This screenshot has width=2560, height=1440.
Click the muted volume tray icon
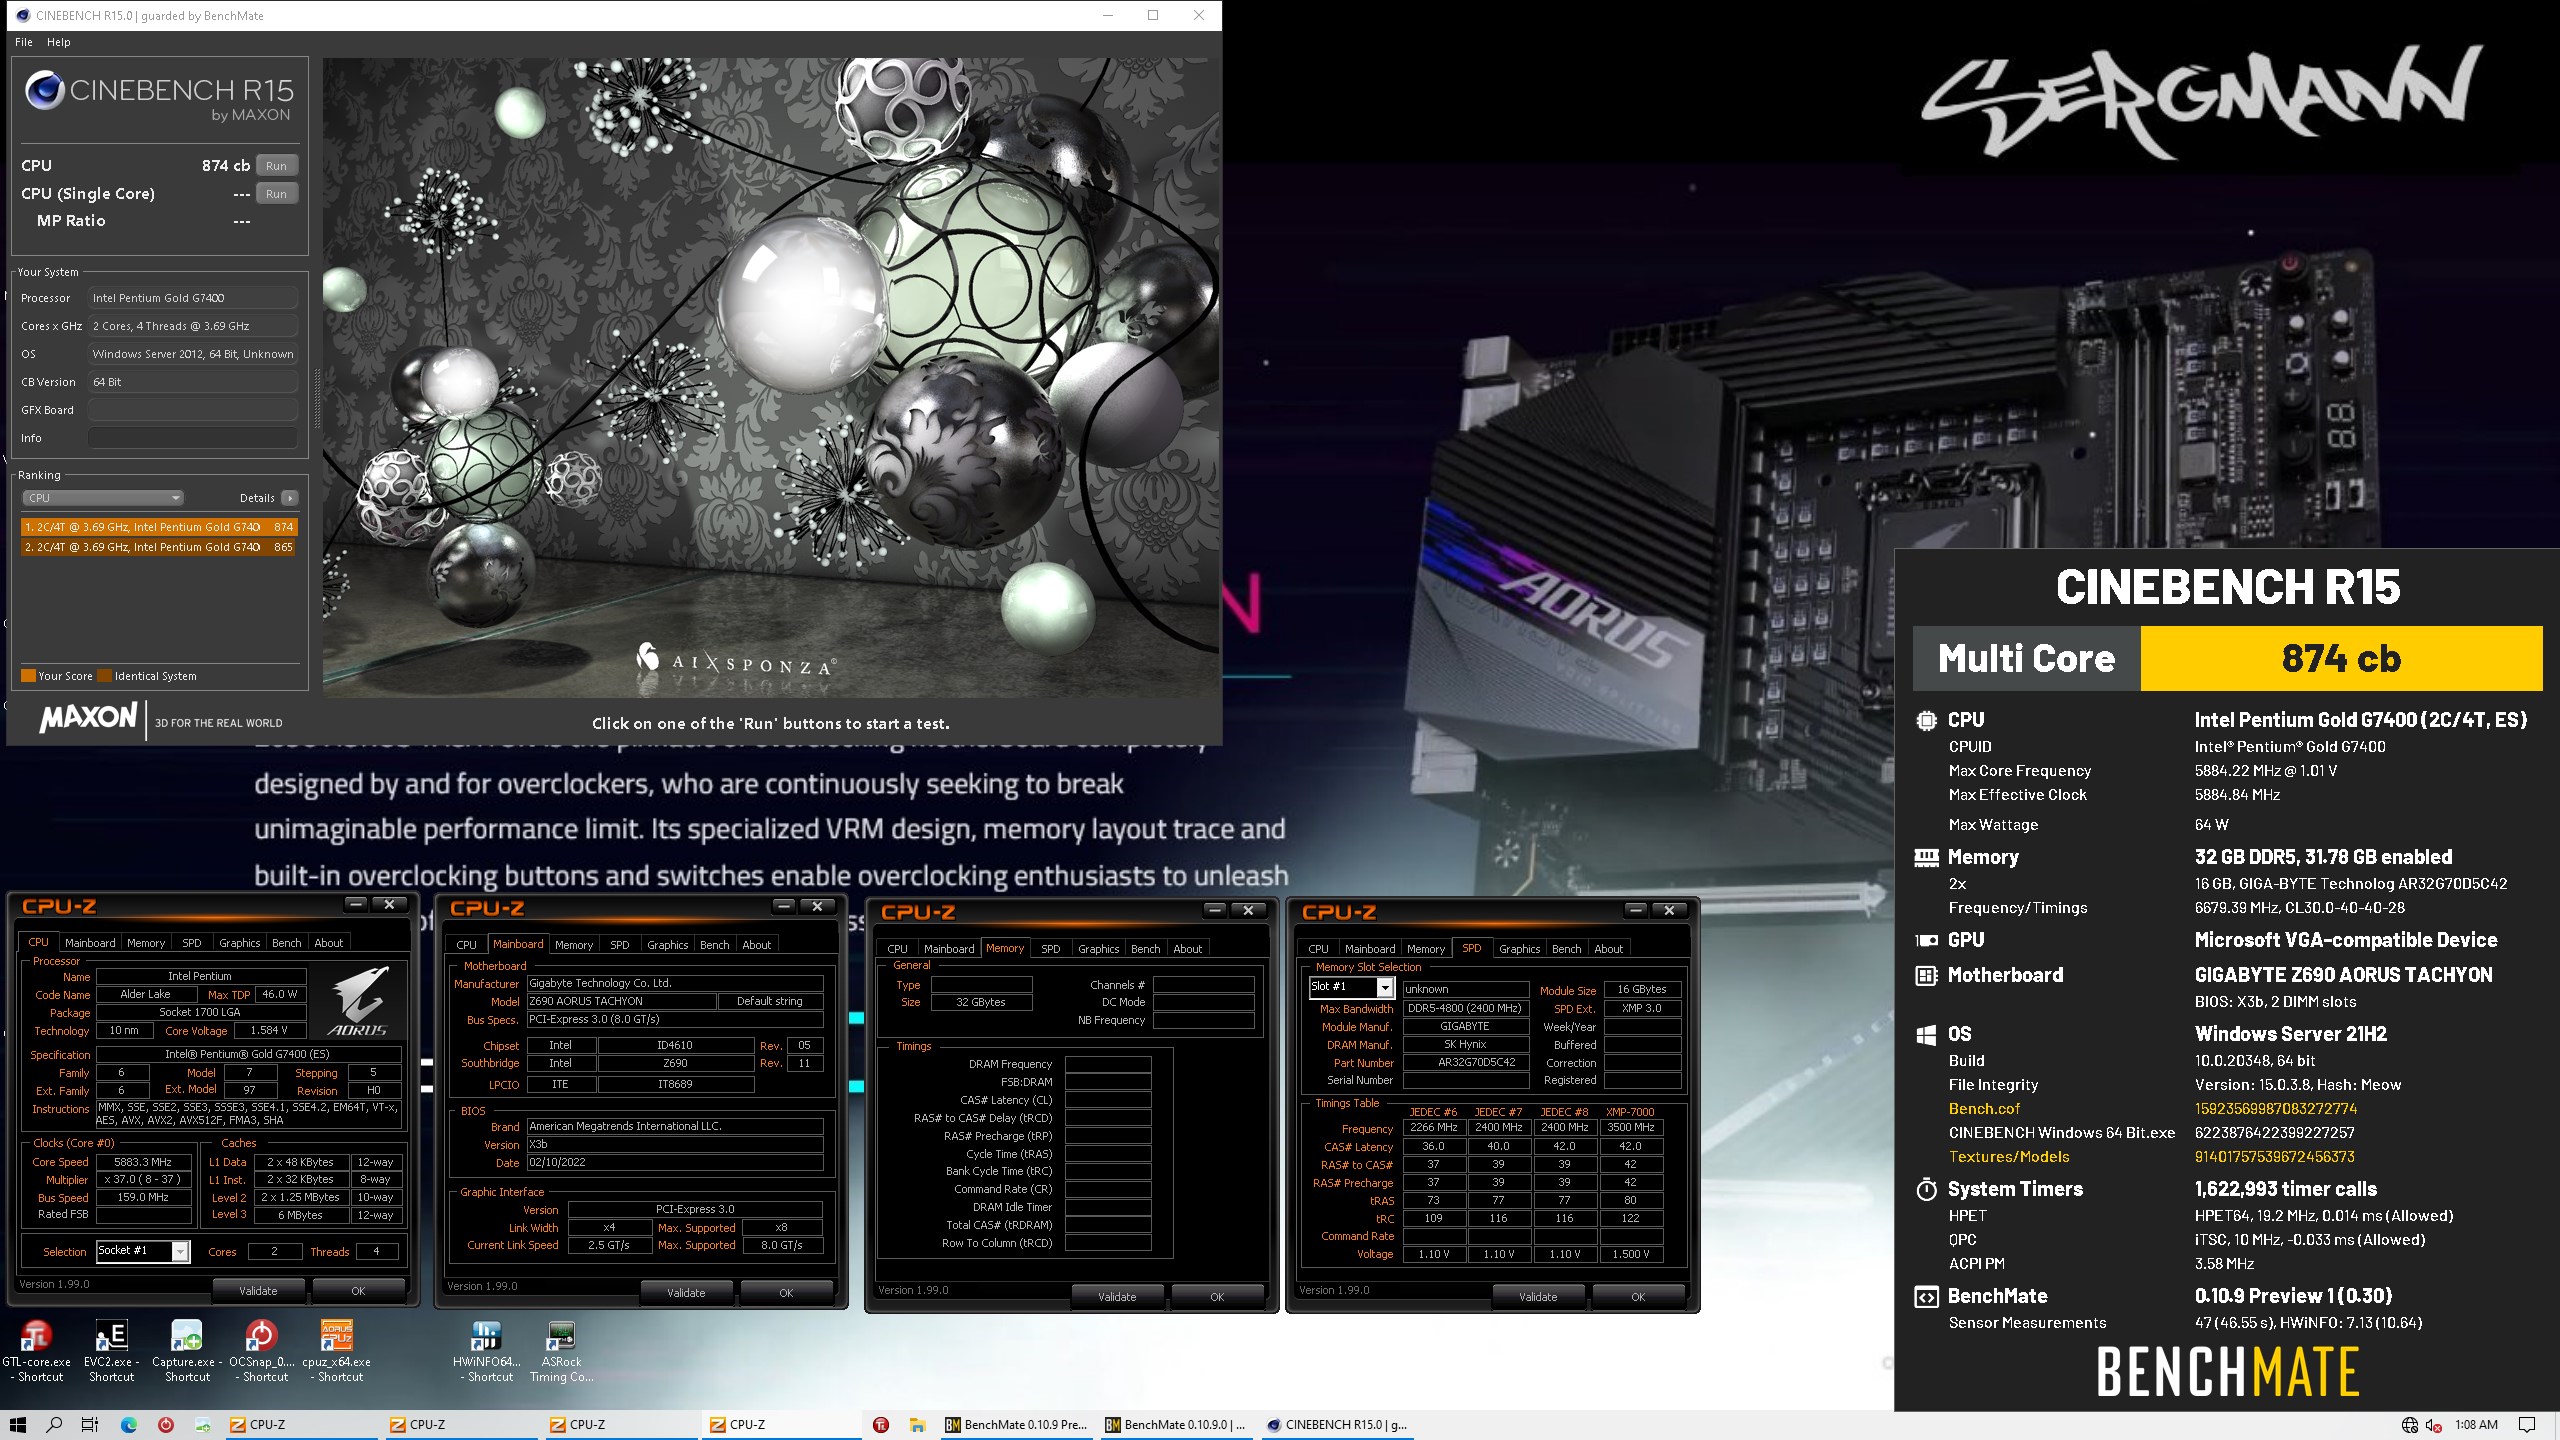2434,1425
